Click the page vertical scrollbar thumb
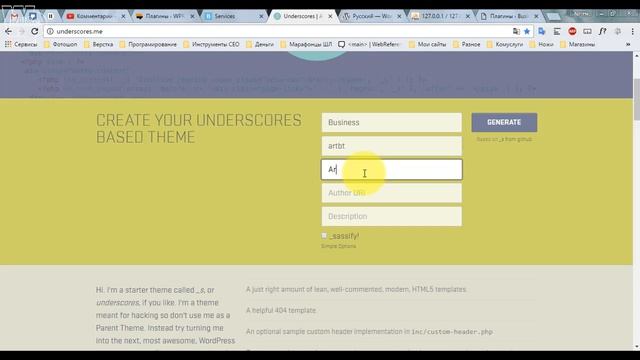 coord(636,99)
